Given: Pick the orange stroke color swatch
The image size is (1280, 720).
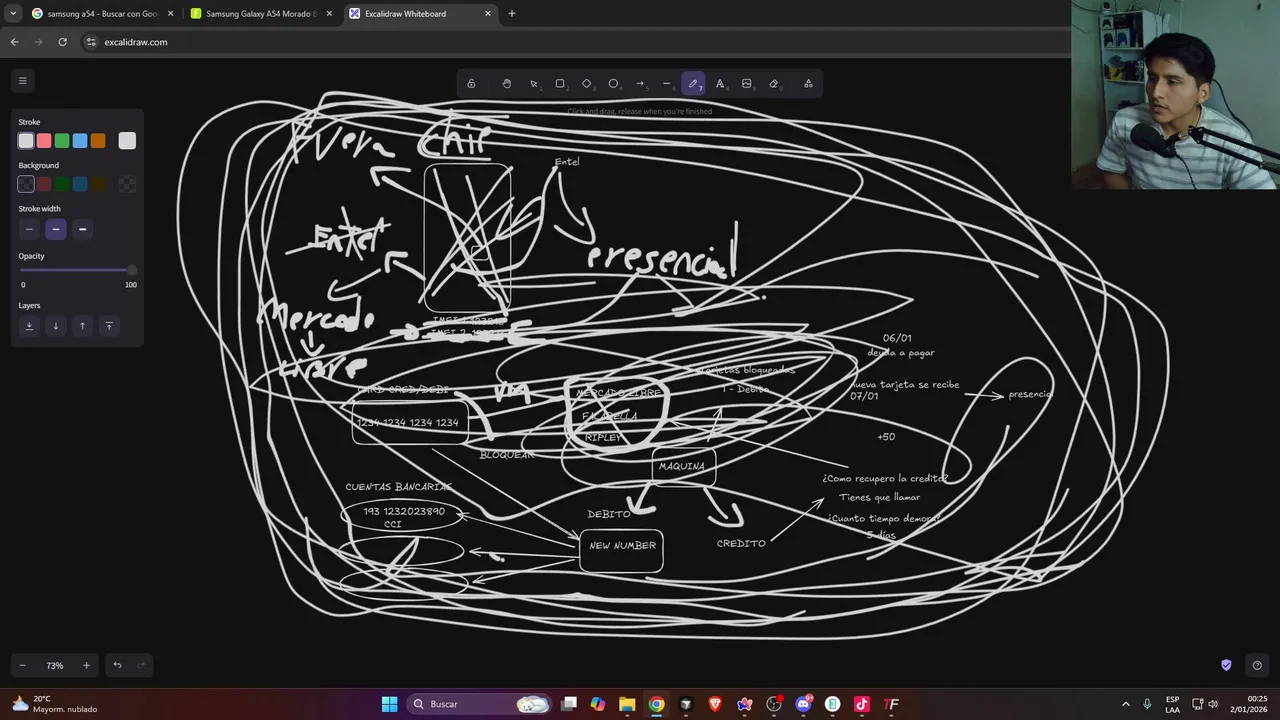Looking at the screenshot, I should coord(98,141).
